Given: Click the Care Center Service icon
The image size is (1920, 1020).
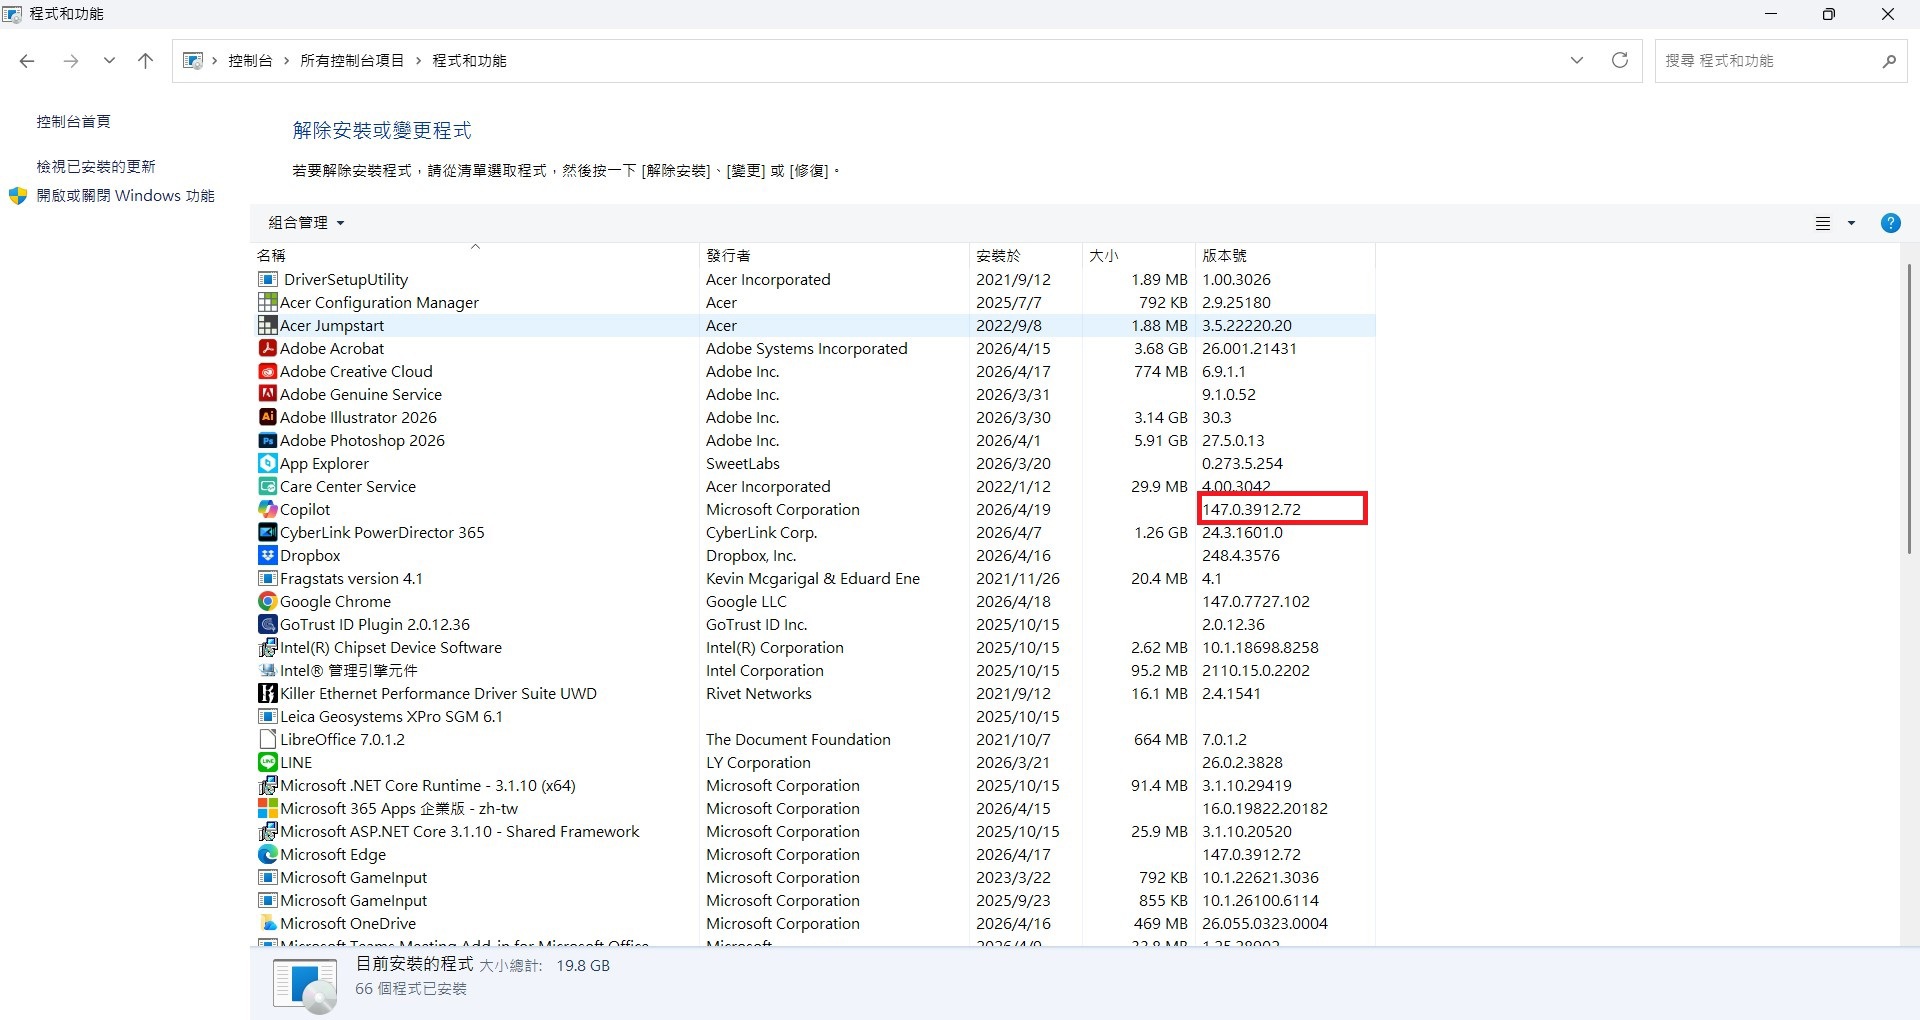Looking at the screenshot, I should tap(267, 486).
